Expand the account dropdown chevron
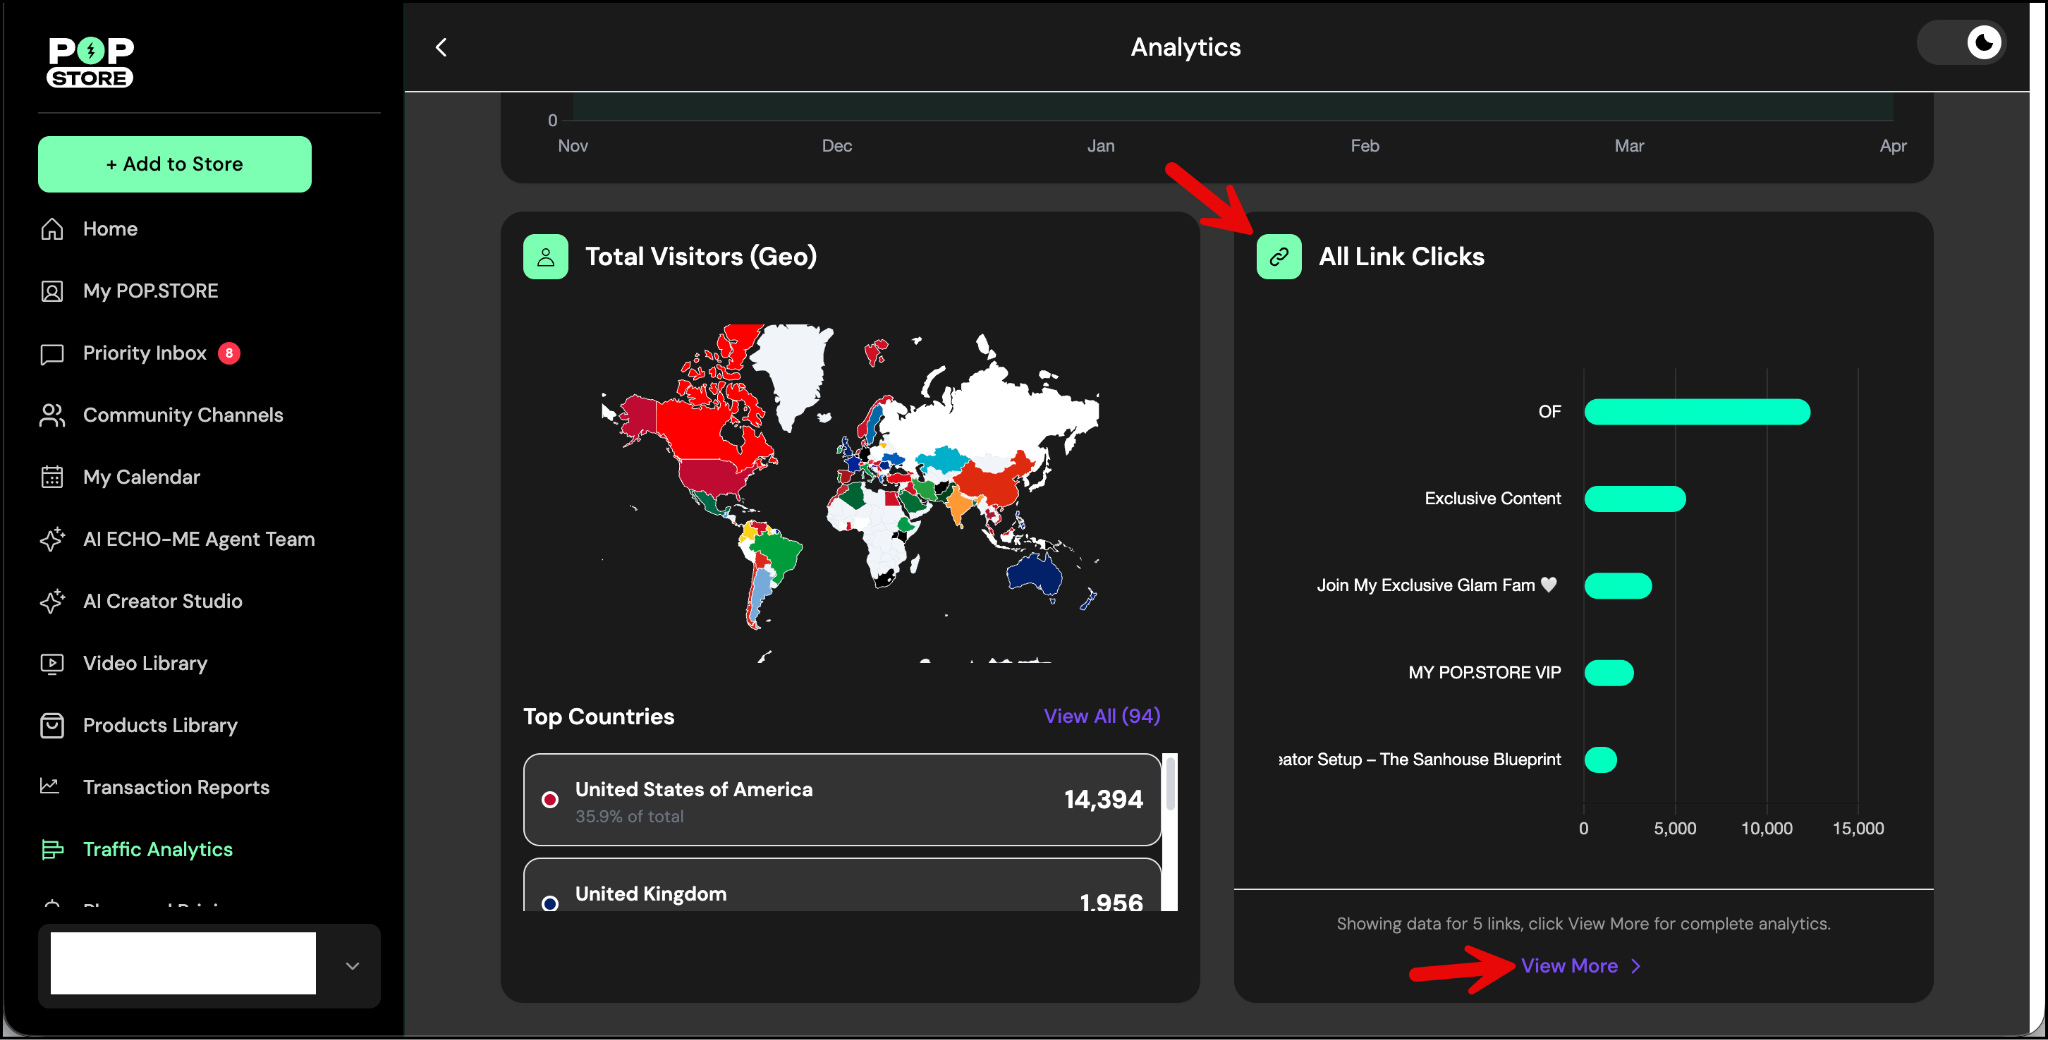 pyautogui.click(x=352, y=966)
